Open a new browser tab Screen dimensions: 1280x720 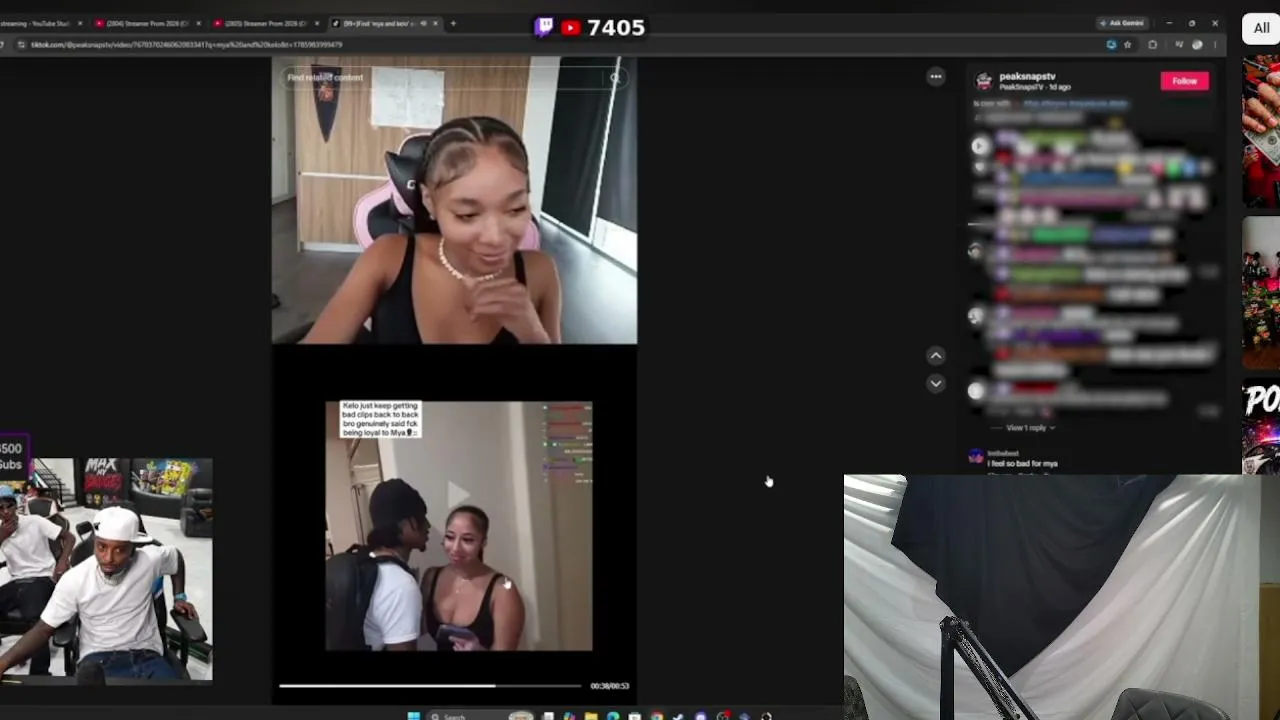pos(453,23)
